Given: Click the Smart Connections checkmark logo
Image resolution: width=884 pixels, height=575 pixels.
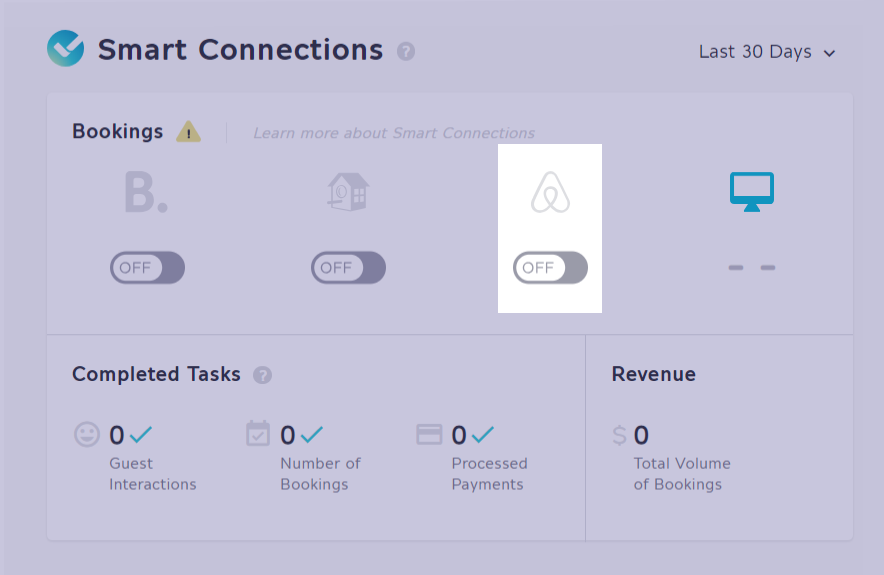Looking at the screenshot, I should (x=65, y=48).
